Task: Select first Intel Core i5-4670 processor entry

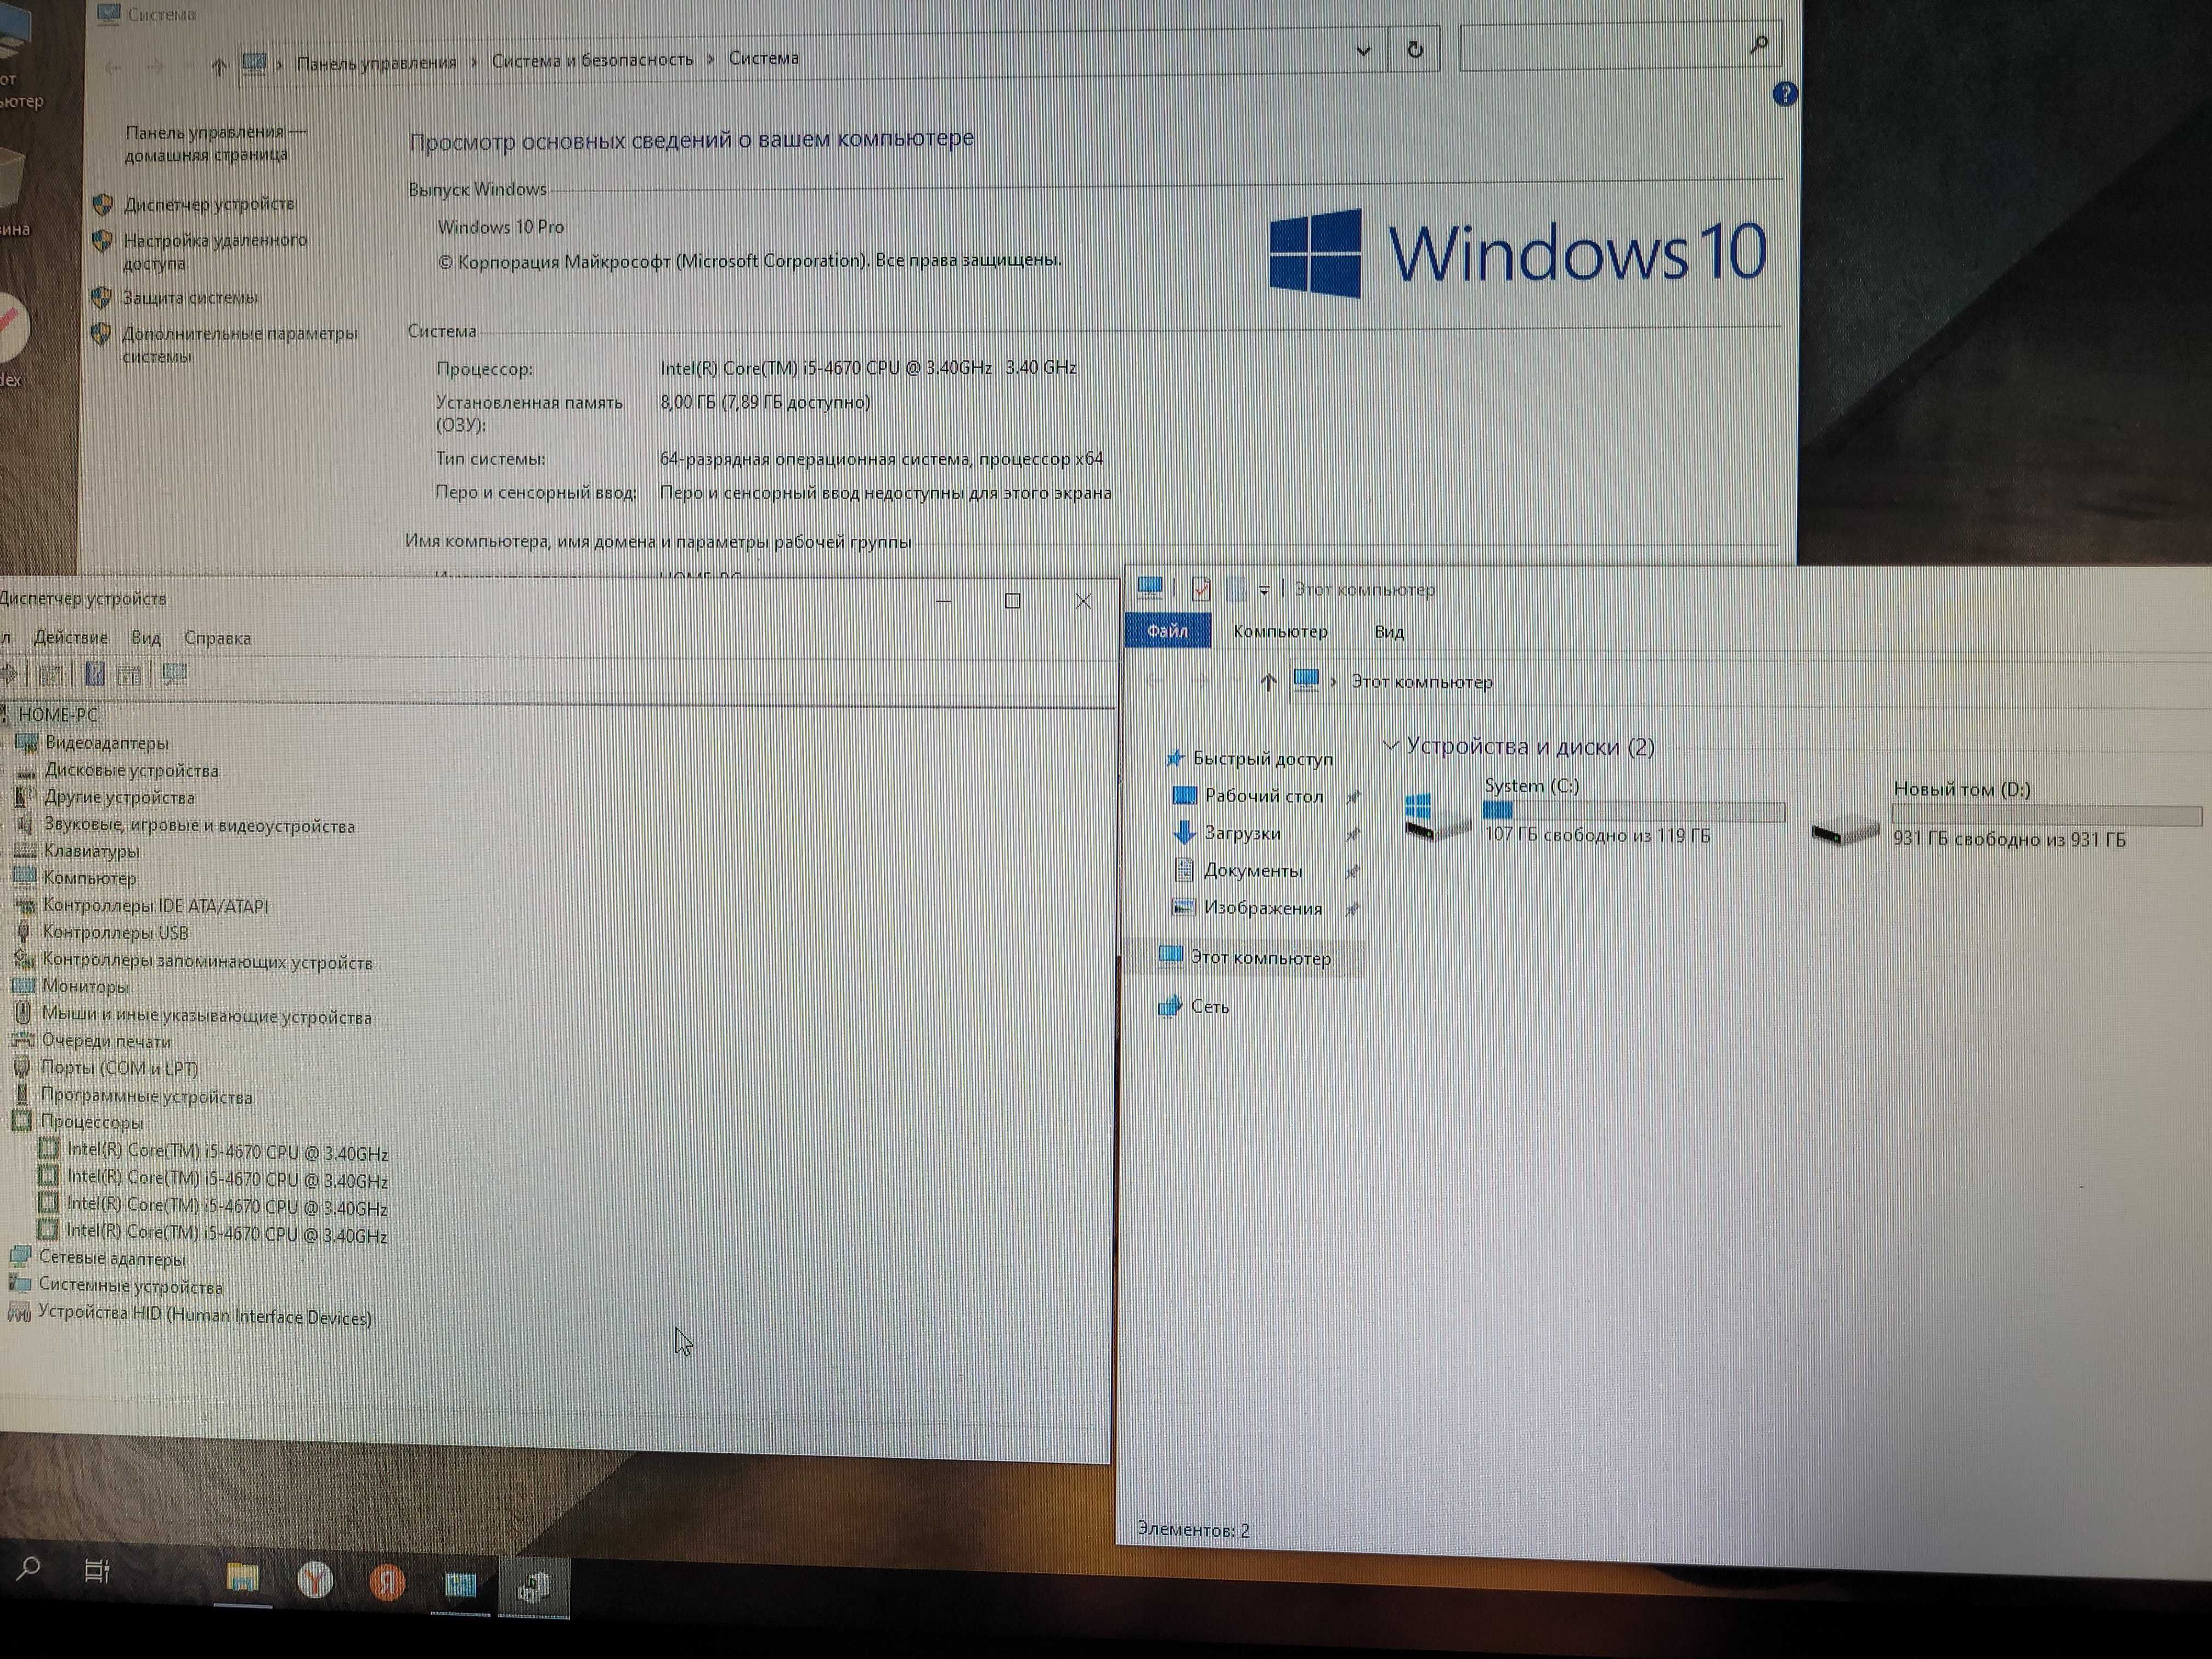Action: pyautogui.click(x=227, y=1152)
